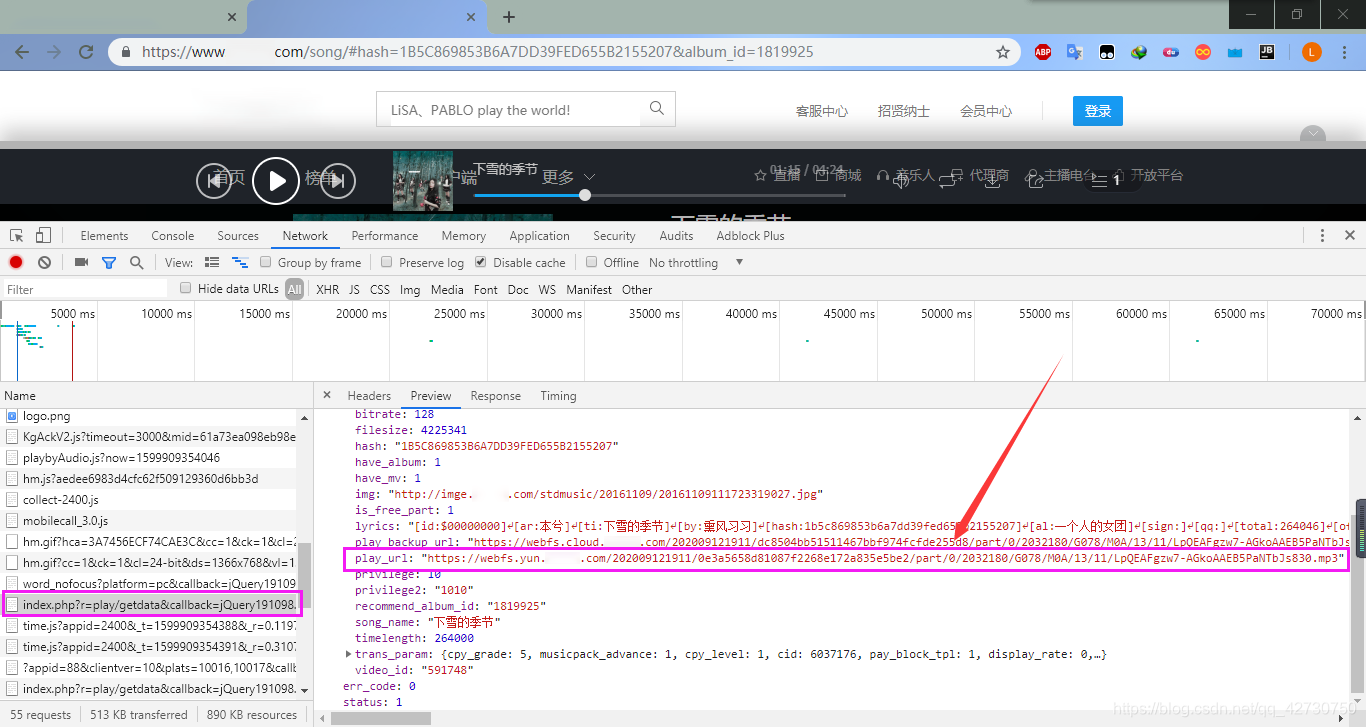Switch to the Elements tab
Viewport: 1366px width, 727px height.
click(104, 236)
